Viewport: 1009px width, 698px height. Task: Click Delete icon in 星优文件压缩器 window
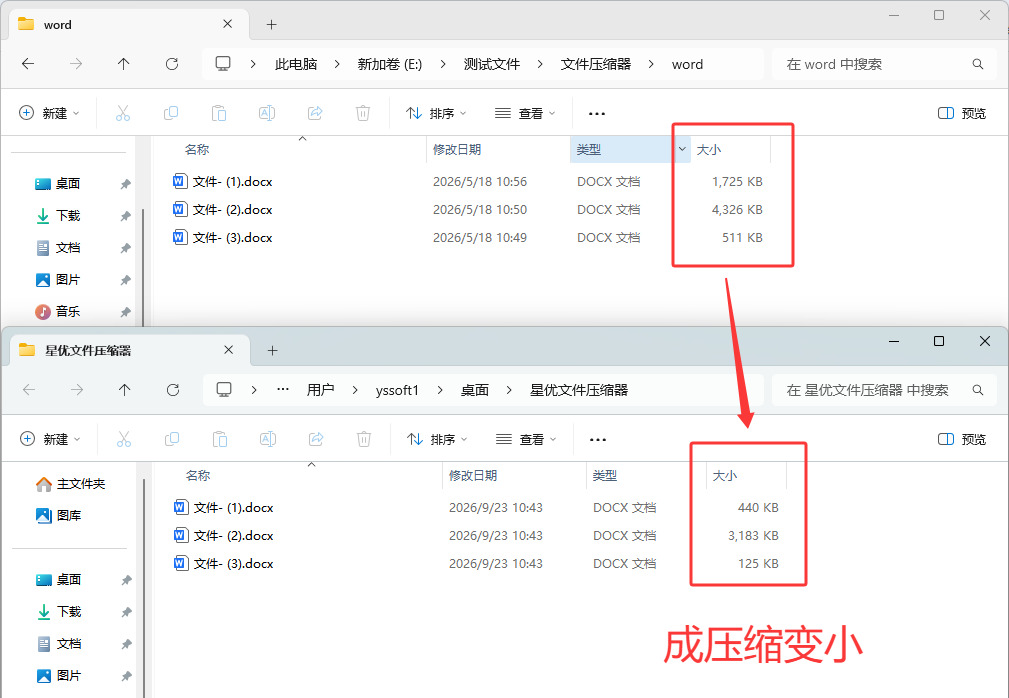[364, 439]
